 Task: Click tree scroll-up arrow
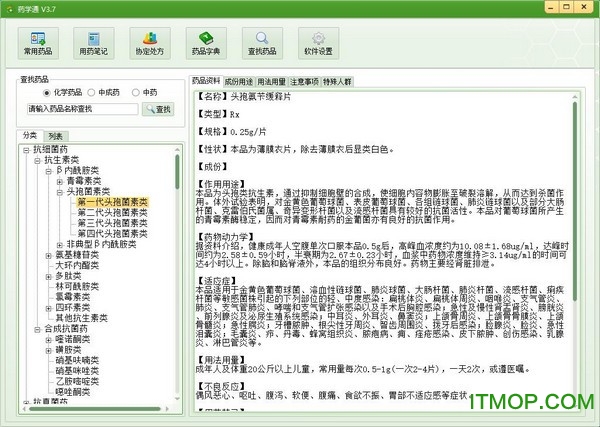(x=177, y=149)
